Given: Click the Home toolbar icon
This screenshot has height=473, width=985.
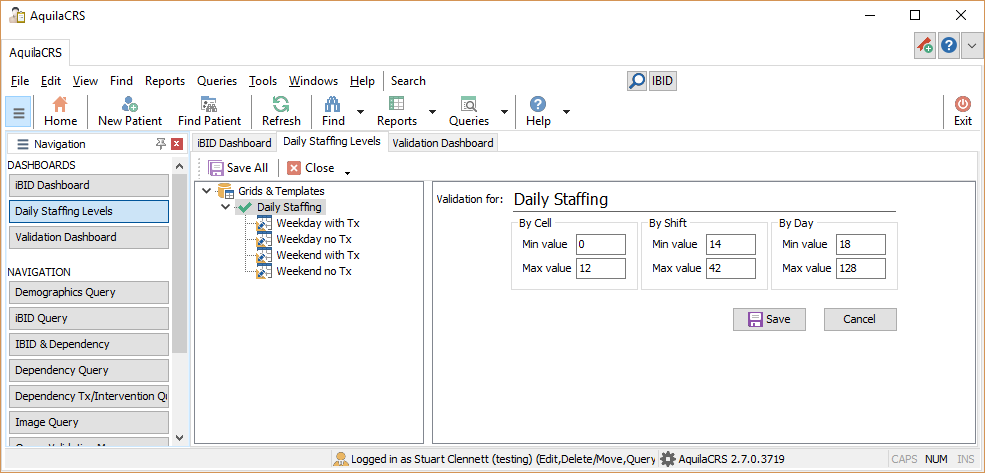Looking at the screenshot, I should coord(60,105).
